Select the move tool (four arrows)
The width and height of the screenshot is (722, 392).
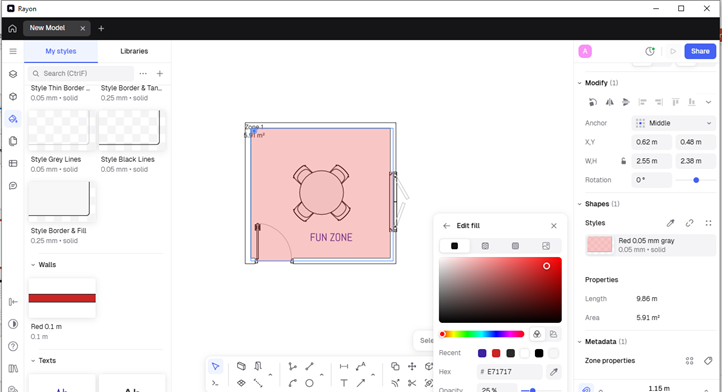tap(412, 366)
